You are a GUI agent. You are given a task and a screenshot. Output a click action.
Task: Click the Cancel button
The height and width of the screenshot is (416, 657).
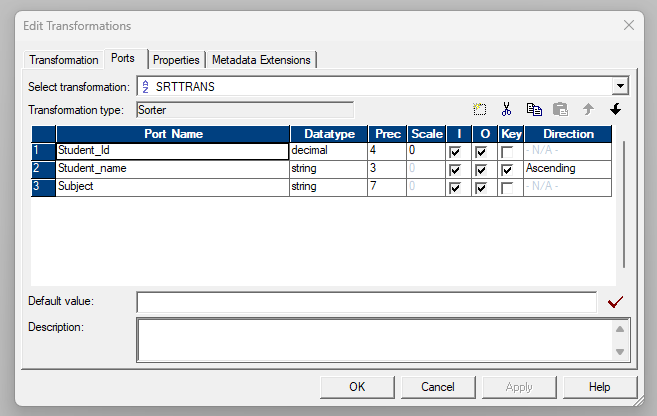437,386
